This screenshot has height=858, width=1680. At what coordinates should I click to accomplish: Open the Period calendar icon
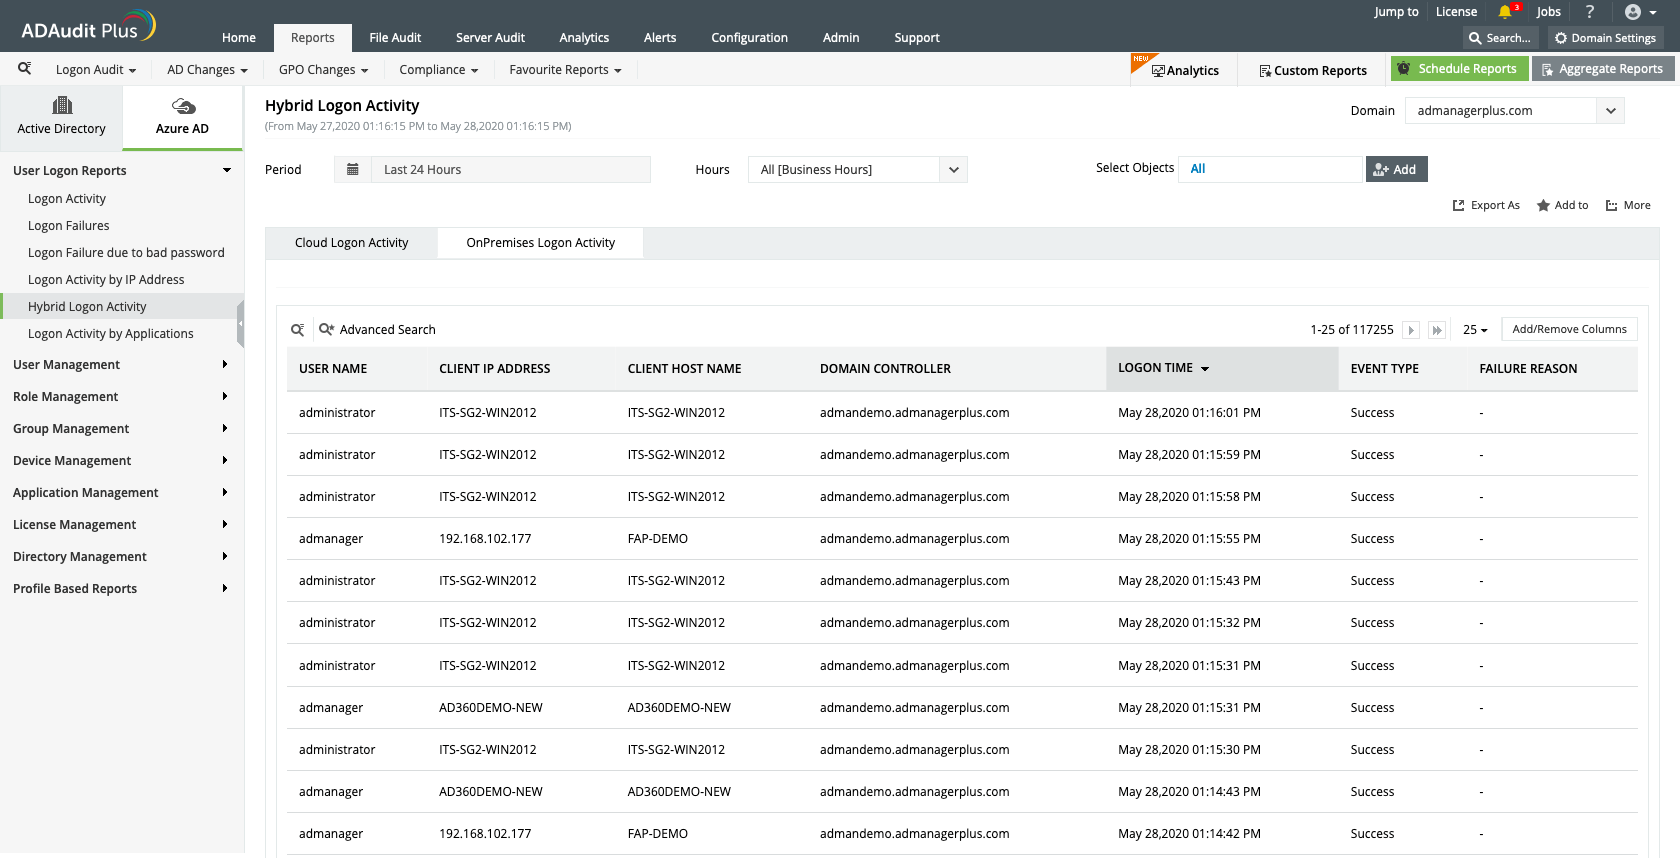point(353,170)
